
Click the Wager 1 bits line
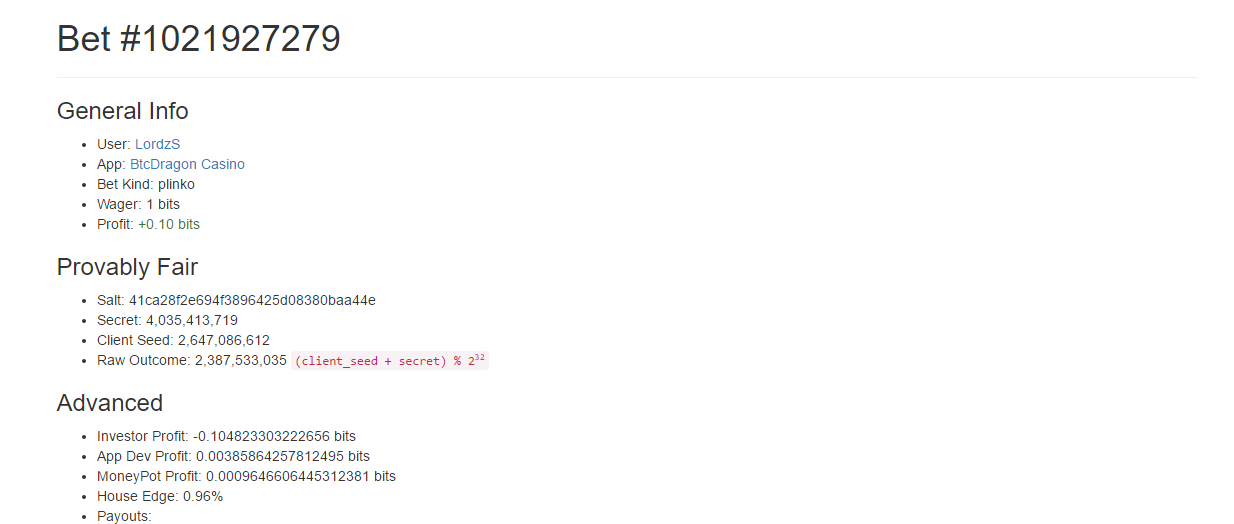tap(138, 204)
